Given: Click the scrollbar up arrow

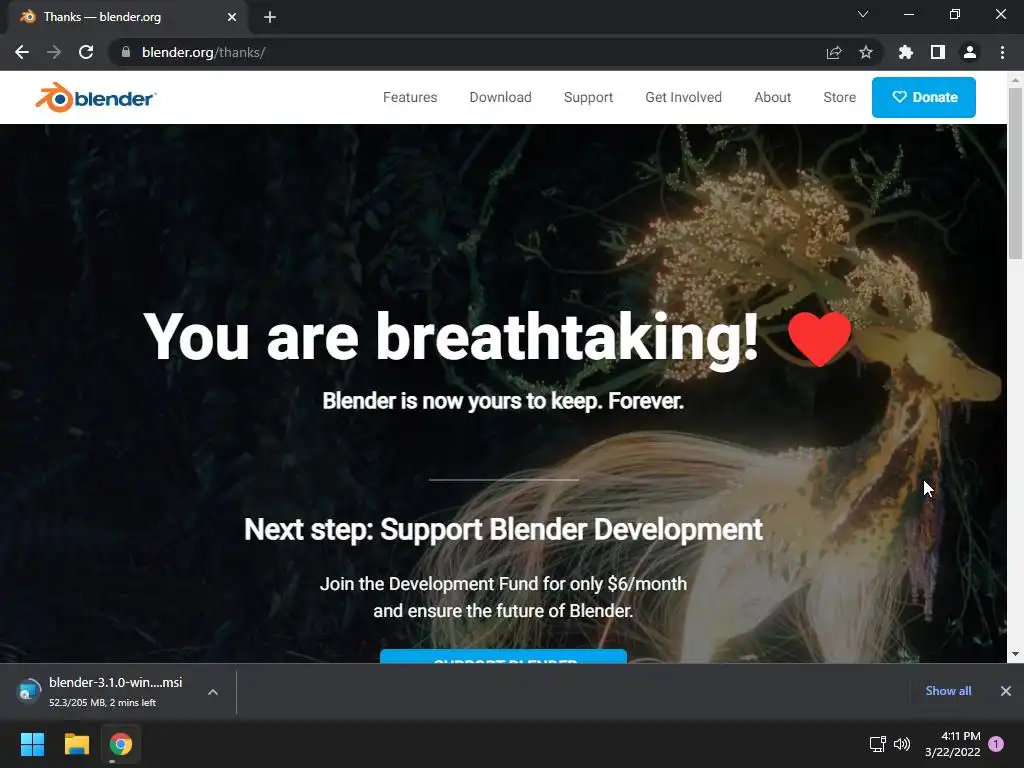Looking at the screenshot, I should tap(1015, 80).
